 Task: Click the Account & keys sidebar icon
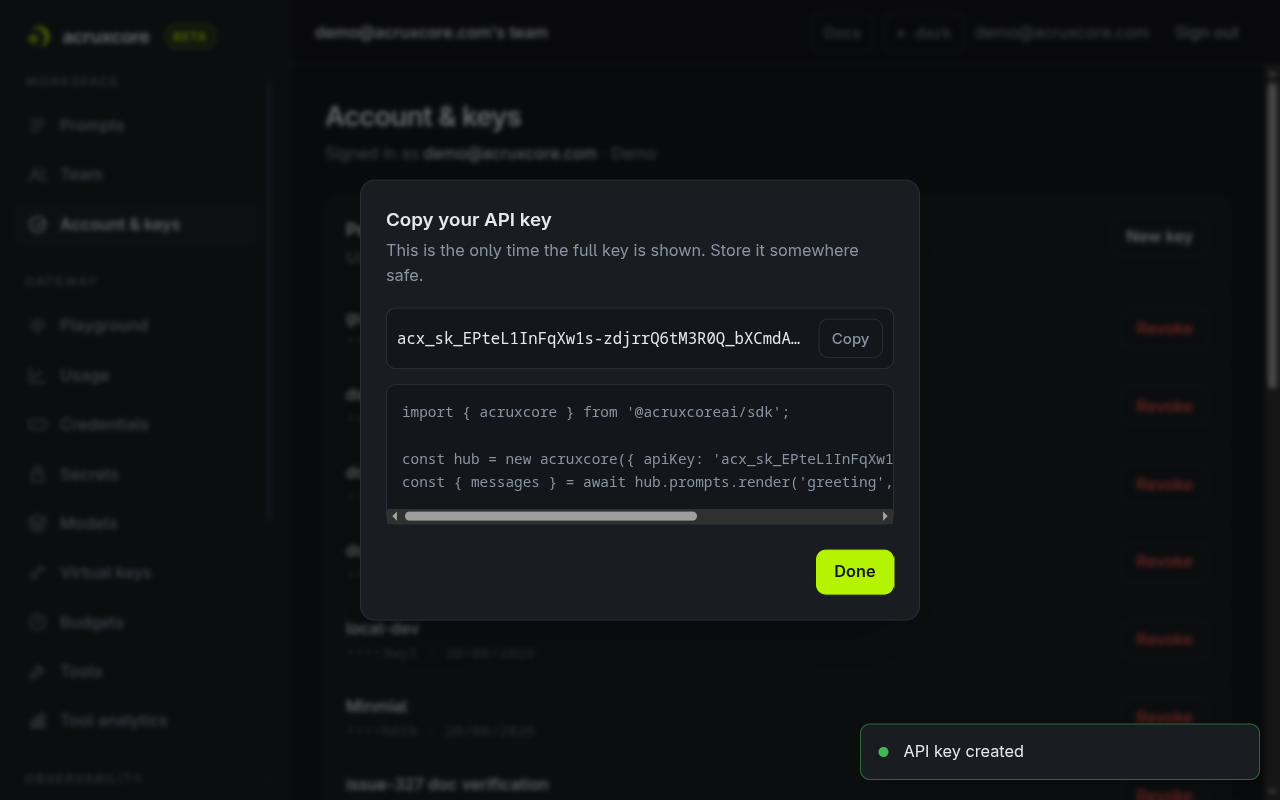[38, 224]
